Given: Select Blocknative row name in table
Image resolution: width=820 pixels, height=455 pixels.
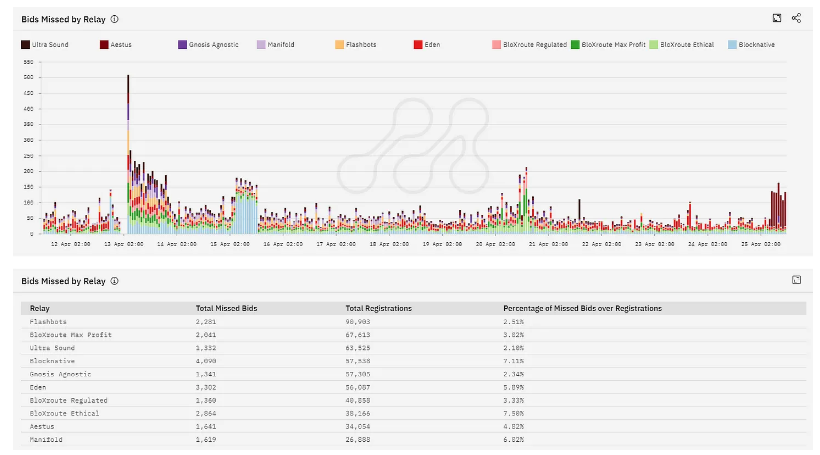Looking at the screenshot, I should 52,361.
